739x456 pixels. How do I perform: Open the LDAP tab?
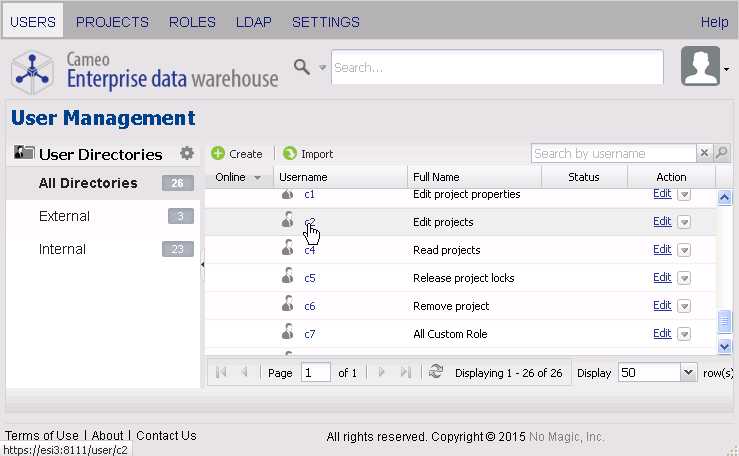(x=254, y=22)
